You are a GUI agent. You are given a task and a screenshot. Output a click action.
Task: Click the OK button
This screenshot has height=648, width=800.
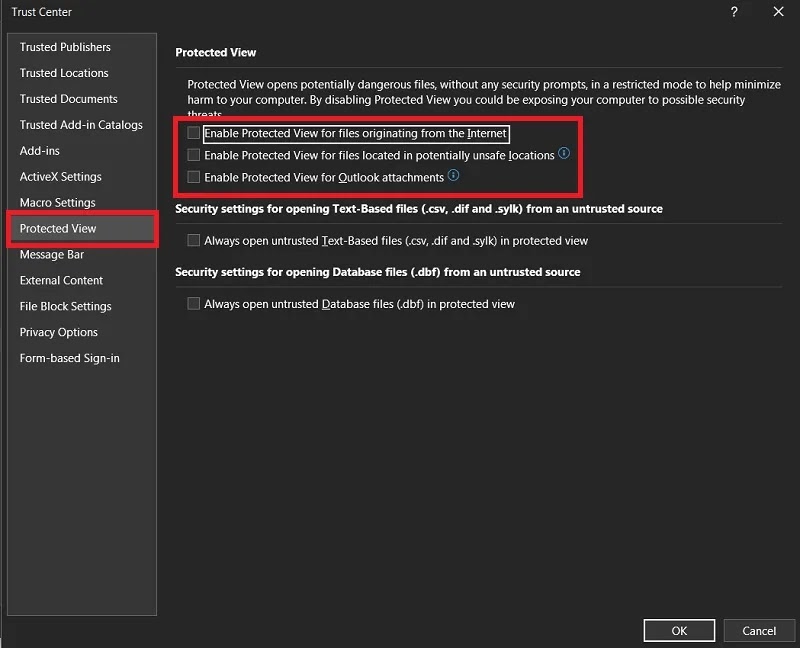pos(679,631)
